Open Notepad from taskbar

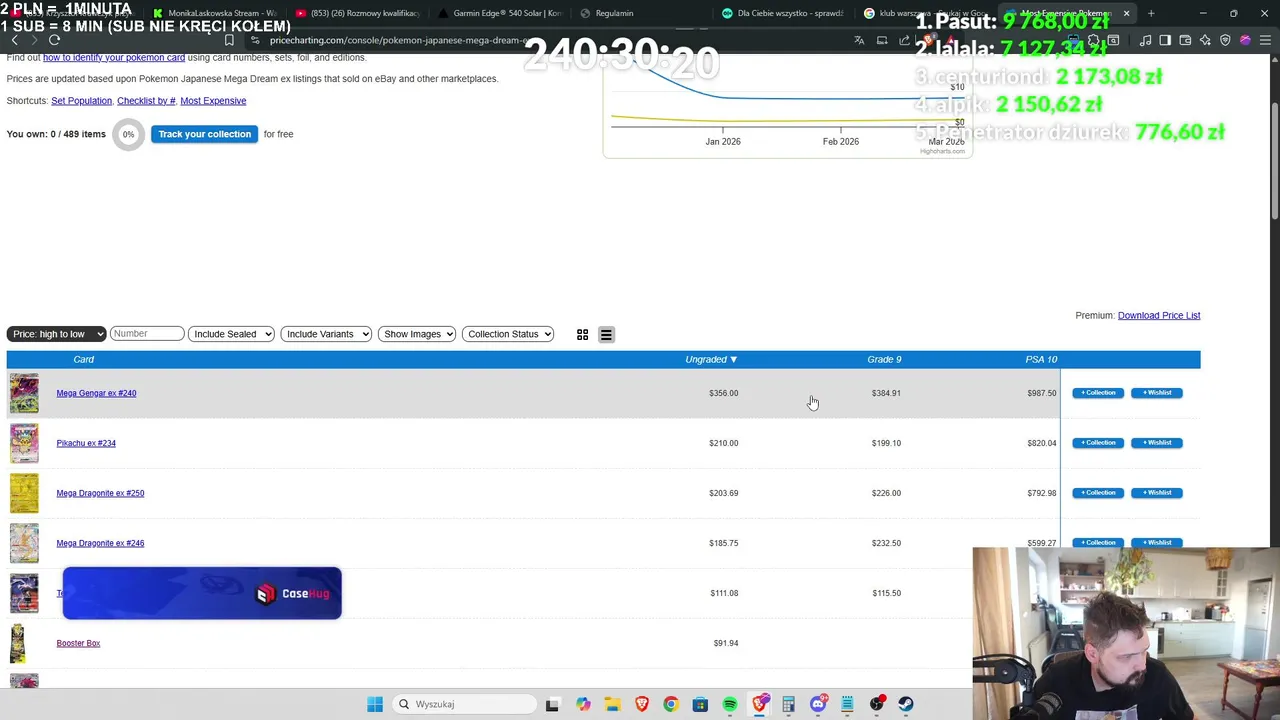click(x=847, y=704)
